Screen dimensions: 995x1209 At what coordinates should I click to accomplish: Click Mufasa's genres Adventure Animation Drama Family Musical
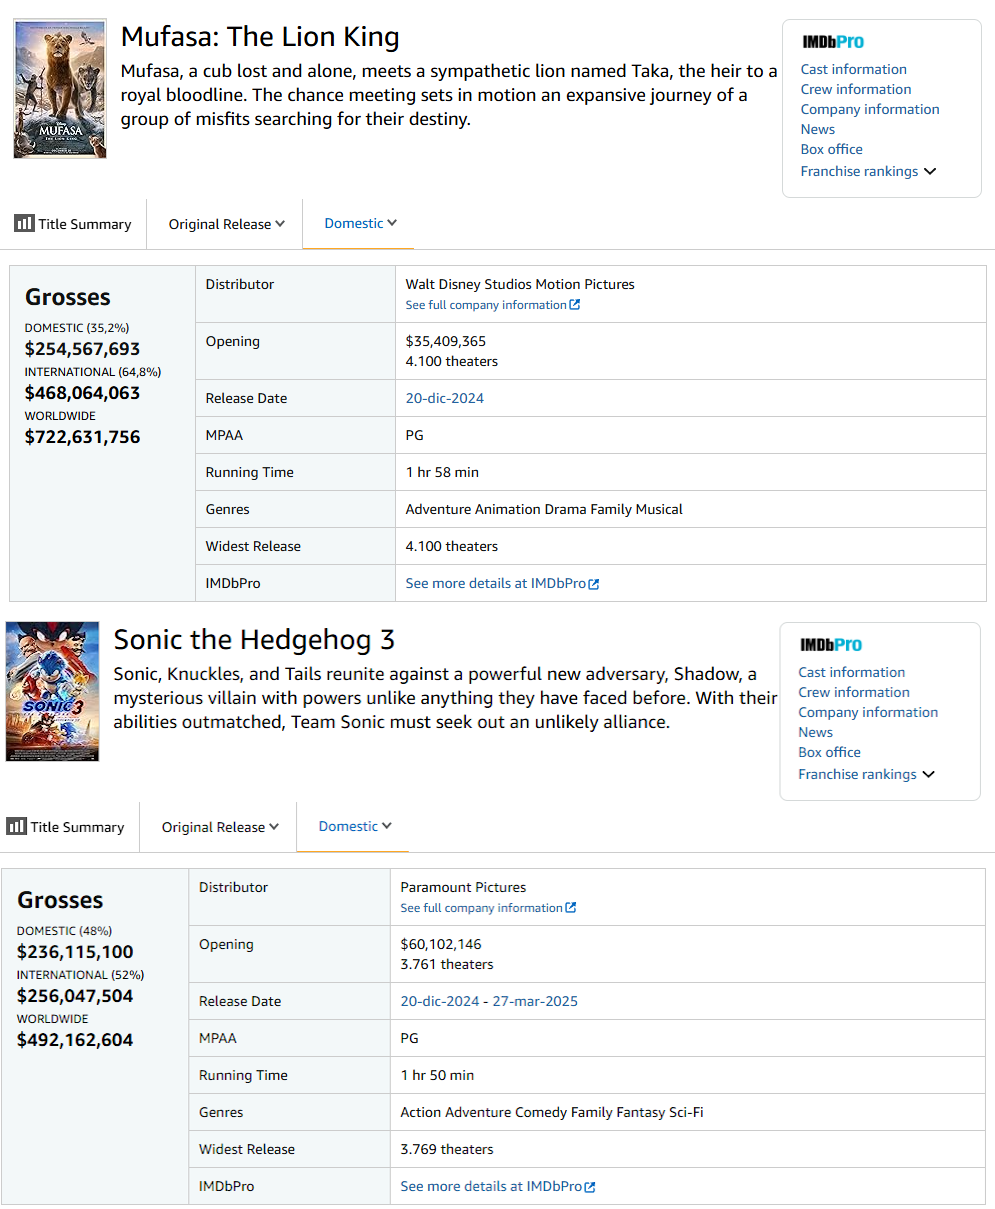pos(544,509)
